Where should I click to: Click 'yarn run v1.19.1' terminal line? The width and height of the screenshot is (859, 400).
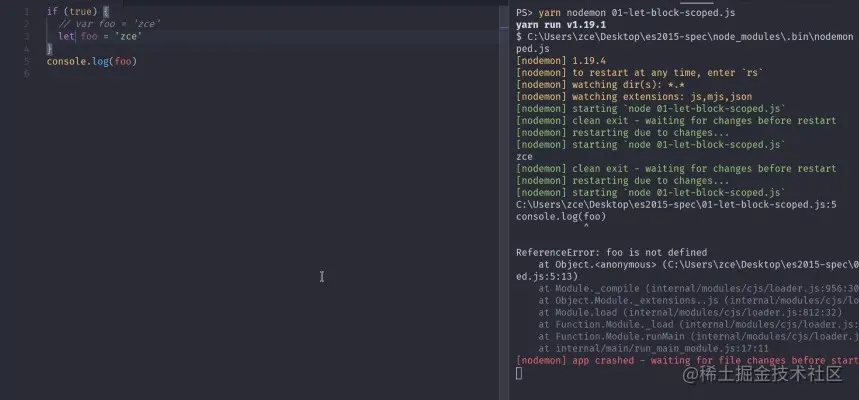[x=561, y=25]
